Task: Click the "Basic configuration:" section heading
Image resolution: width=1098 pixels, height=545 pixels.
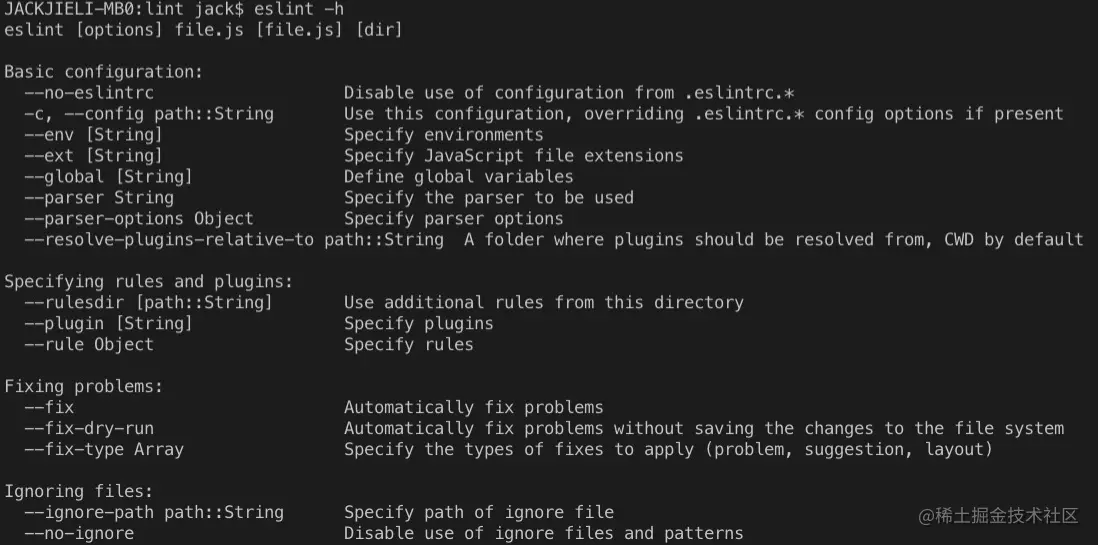Action: tap(104, 72)
